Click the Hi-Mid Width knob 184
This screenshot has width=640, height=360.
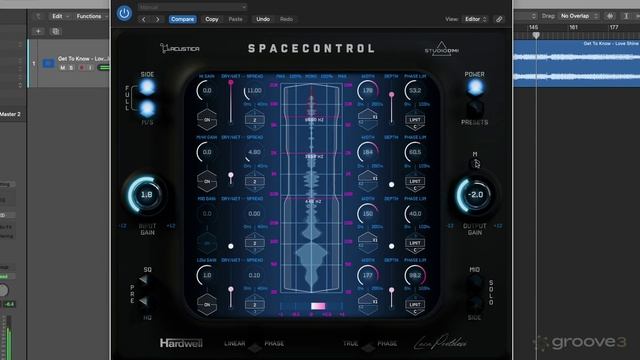click(x=367, y=152)
